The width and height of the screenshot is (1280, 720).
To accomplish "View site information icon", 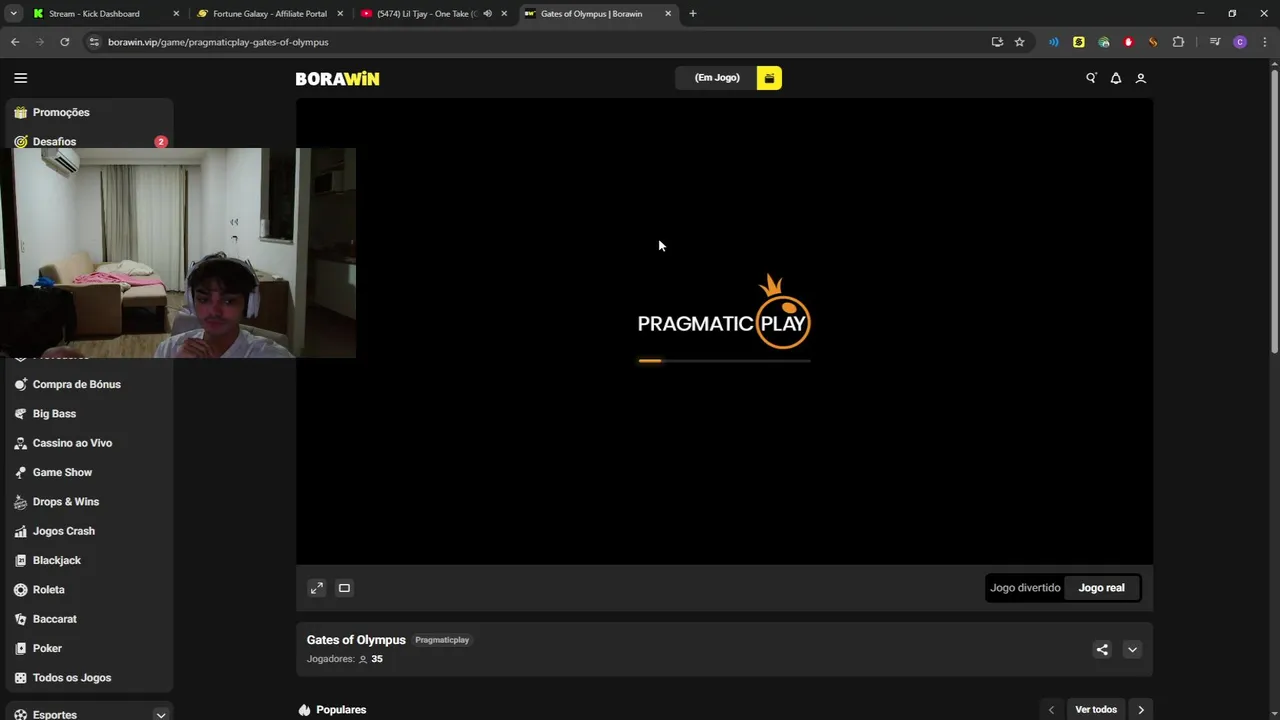I will click(94, 42).
